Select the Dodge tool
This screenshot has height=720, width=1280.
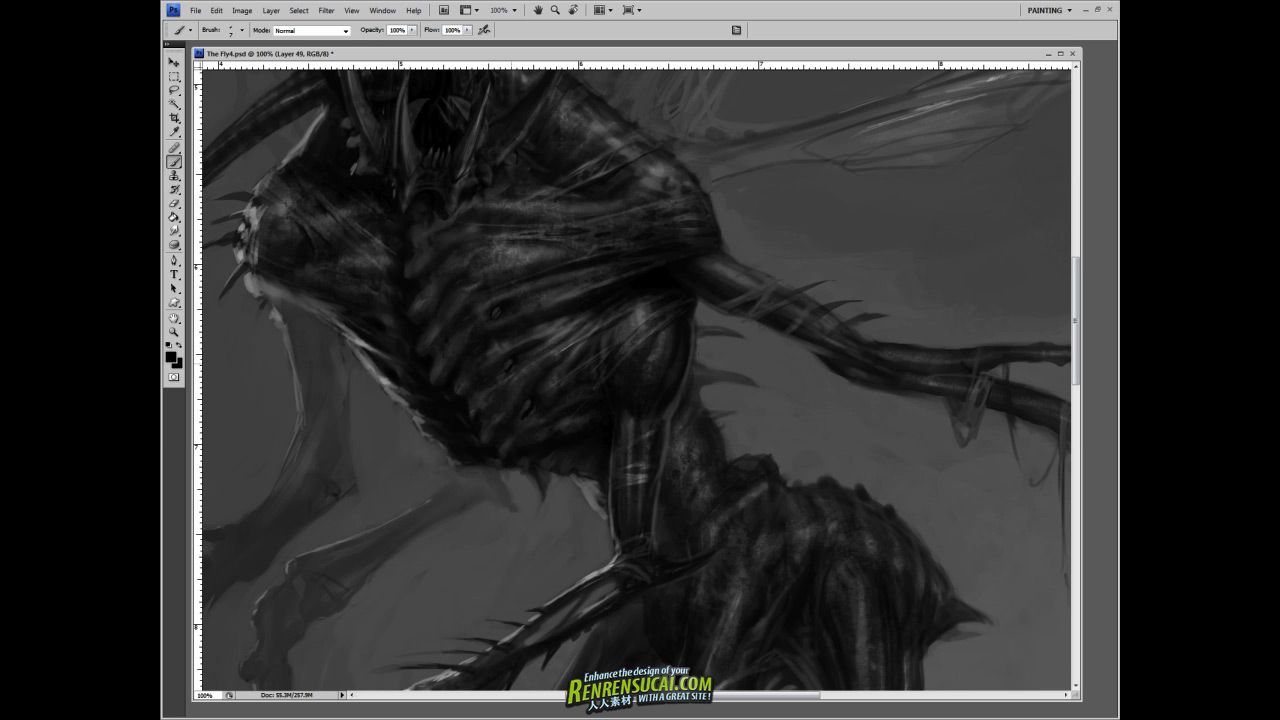coord(174,245)
